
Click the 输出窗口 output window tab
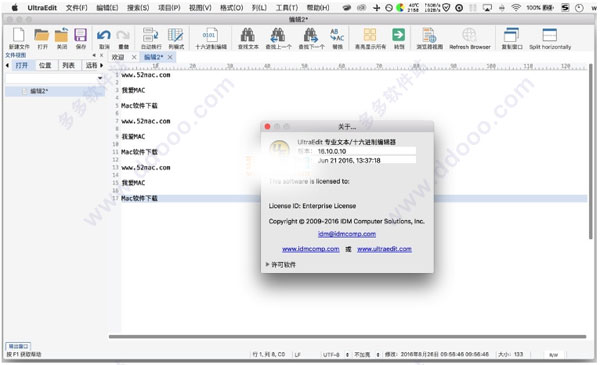point(18,346)
